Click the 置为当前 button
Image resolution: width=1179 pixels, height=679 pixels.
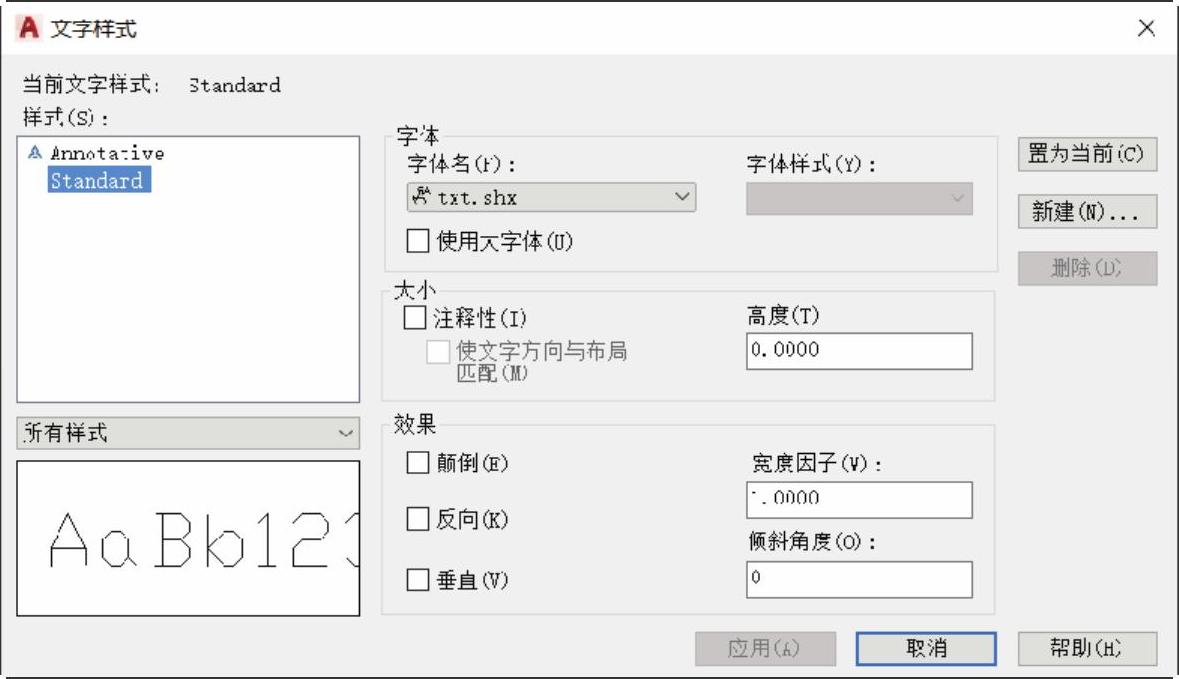pos(1086,155)
